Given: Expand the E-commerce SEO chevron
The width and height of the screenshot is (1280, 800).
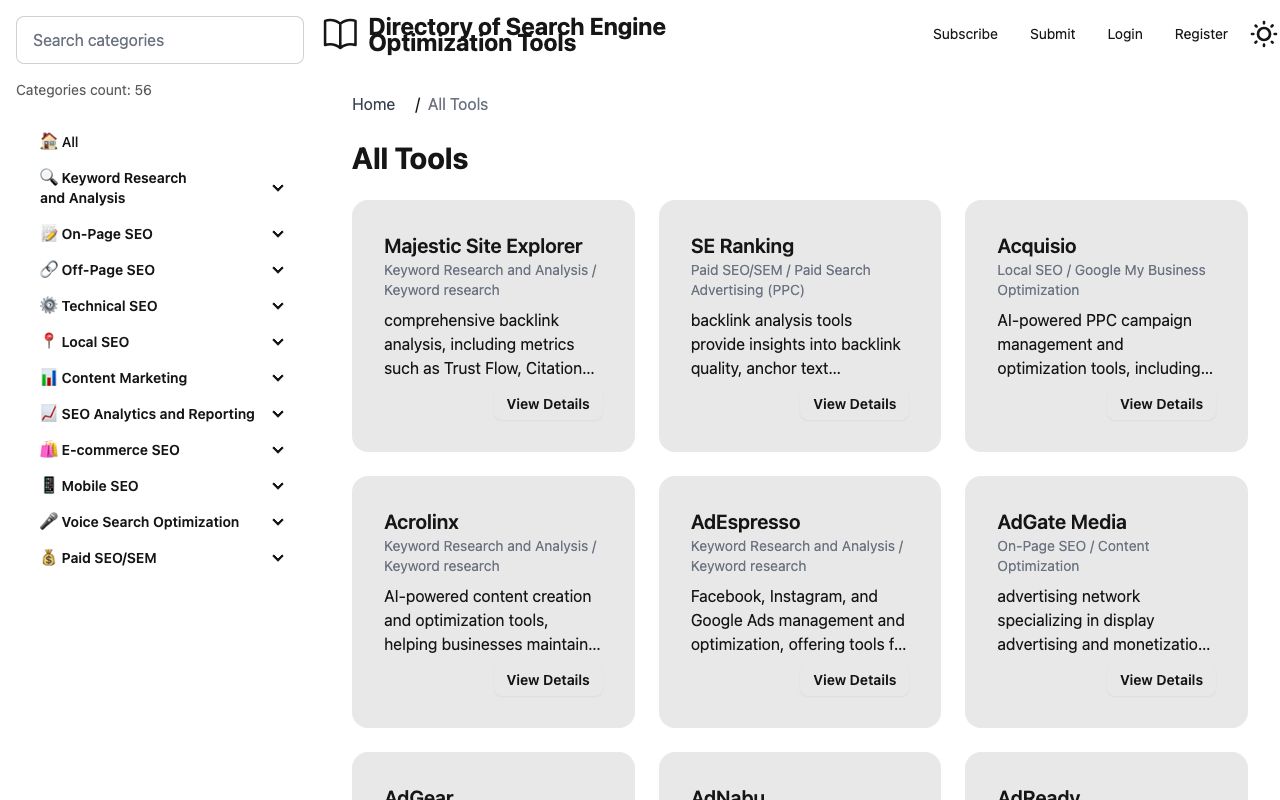Looking at the screenshot, I should click(278, 450).
